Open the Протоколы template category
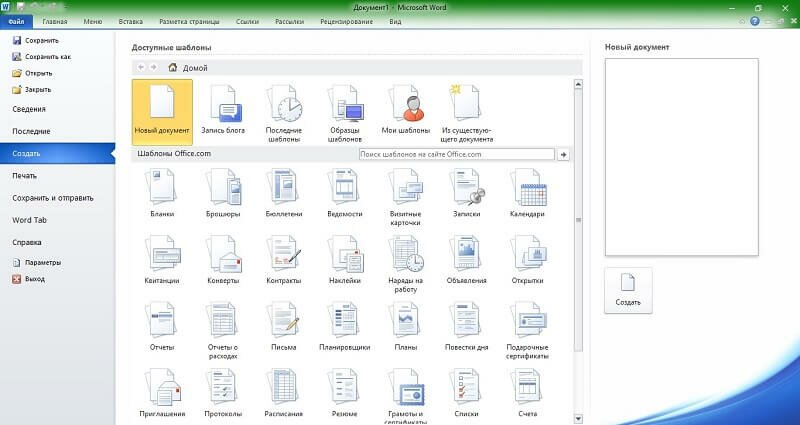This screenshot has width=800, height=425. 223,392
